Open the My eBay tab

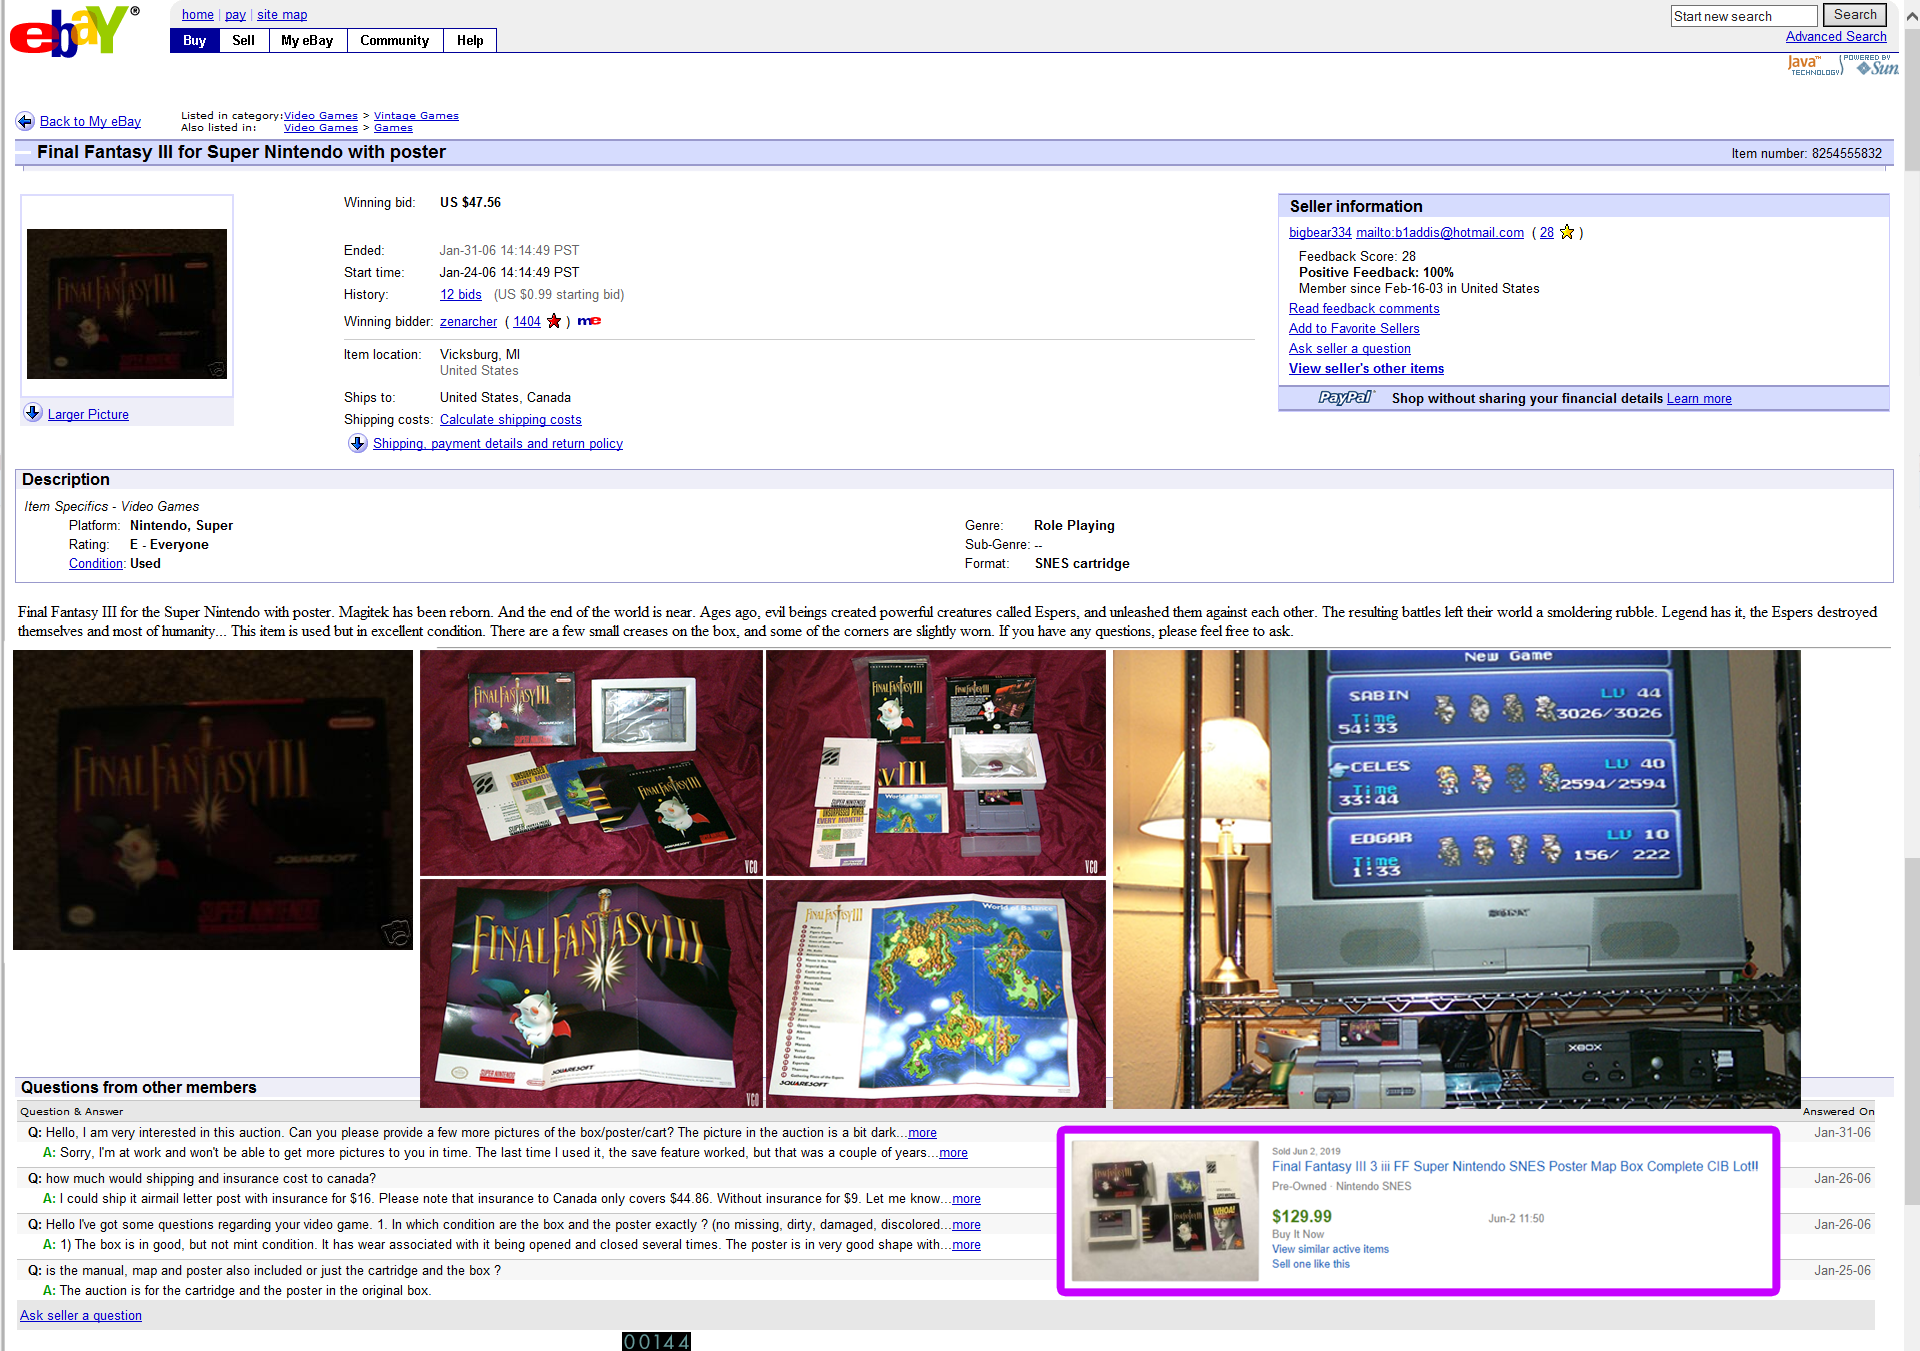(307, 41)
